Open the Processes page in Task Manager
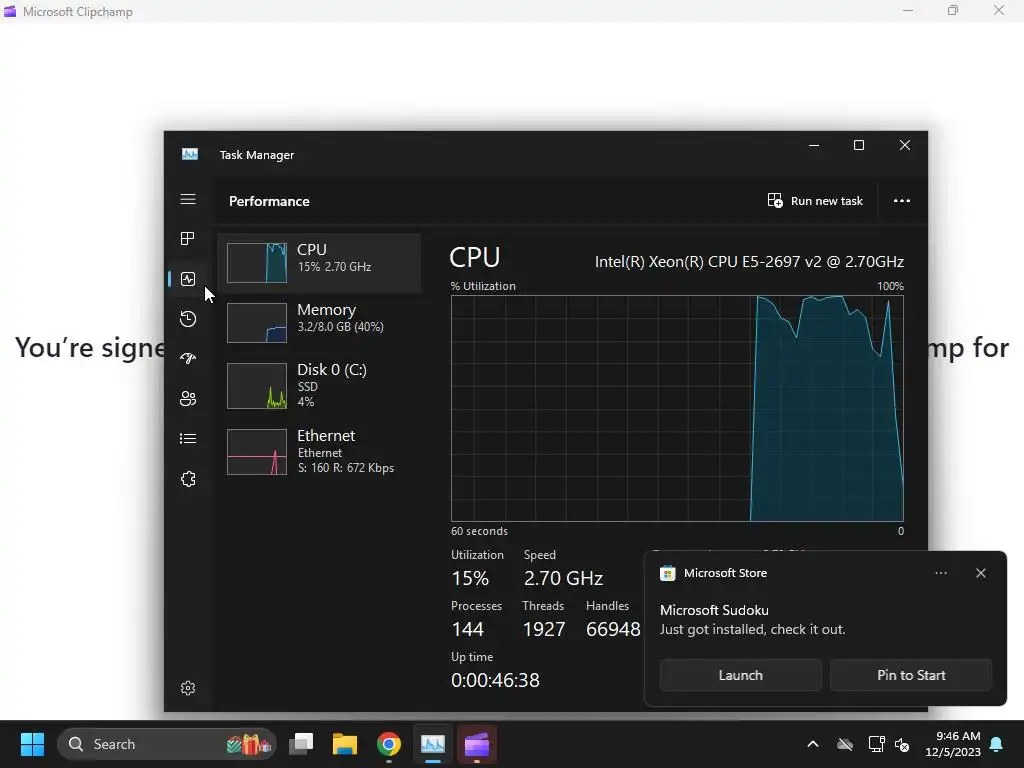This screenshot has width=1024, height=768. pyautogui.click(x=188, y=238)
